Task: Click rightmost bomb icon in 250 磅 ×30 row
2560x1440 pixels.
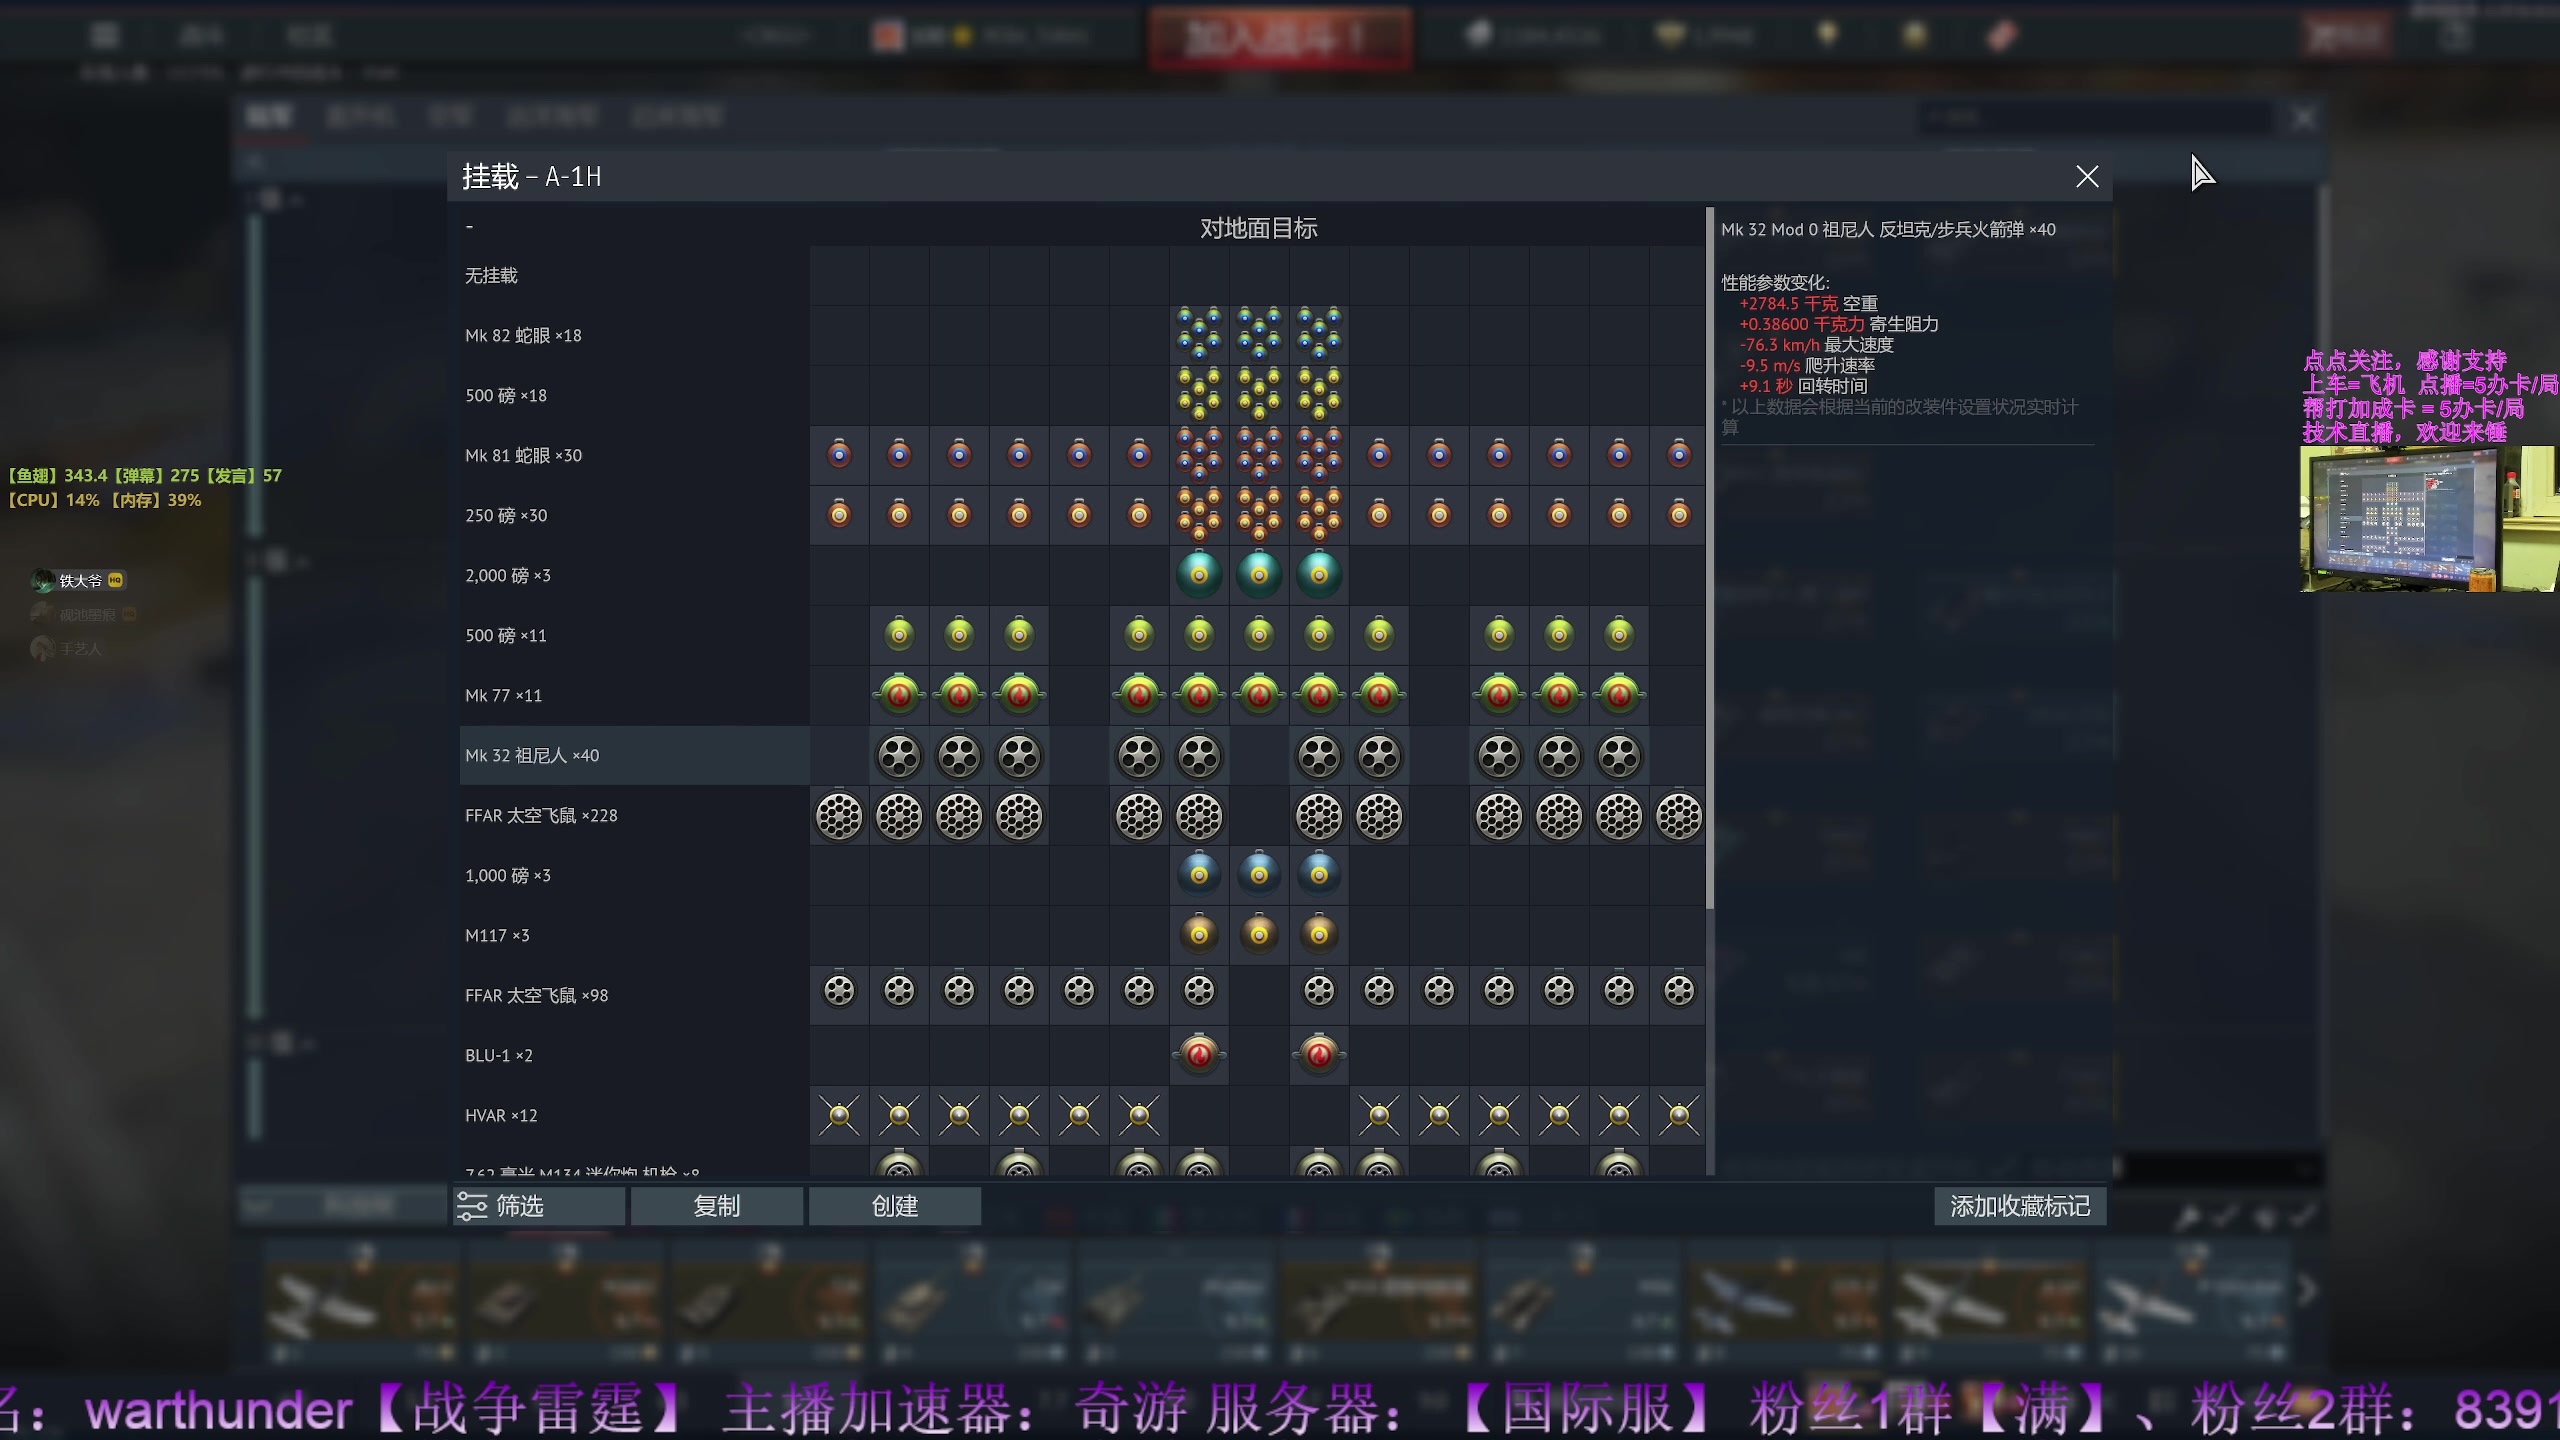Action: [1679, 515]
